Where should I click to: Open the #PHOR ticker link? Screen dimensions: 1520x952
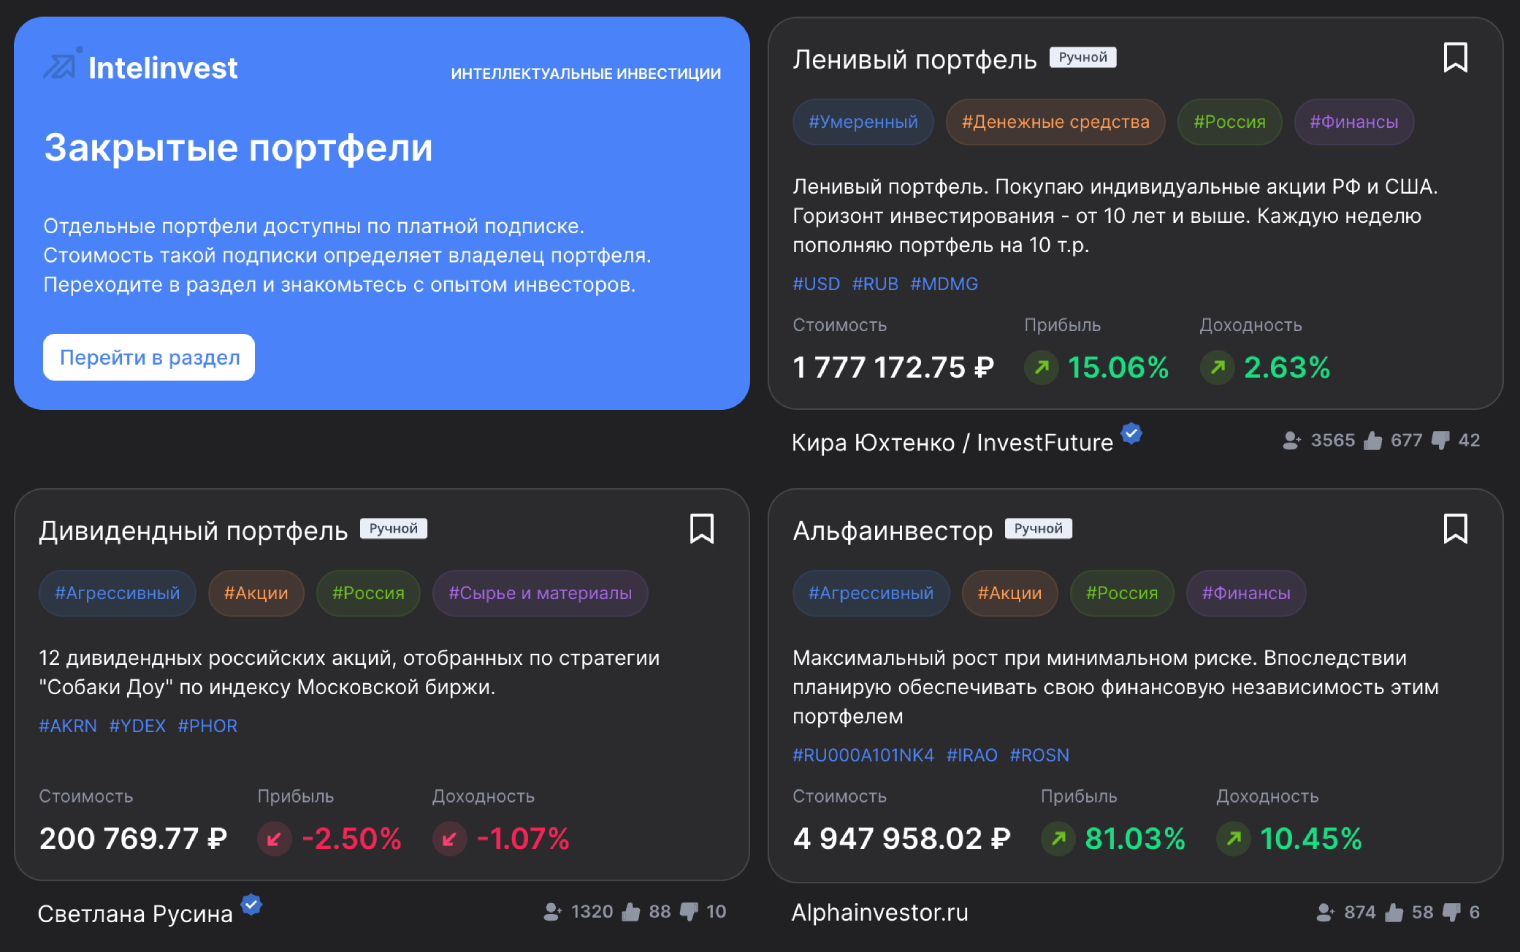[208, 726]
